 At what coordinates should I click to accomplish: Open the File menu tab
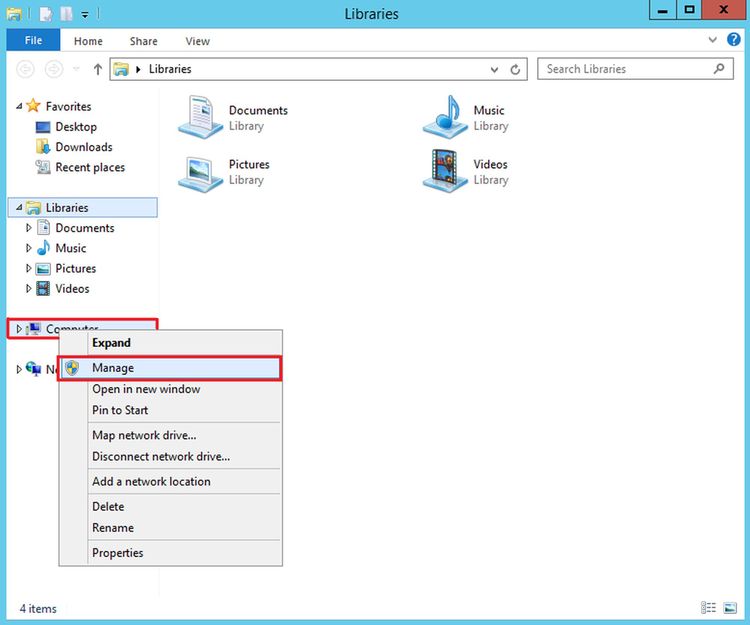pyautogui.click(x=33, y=40)
